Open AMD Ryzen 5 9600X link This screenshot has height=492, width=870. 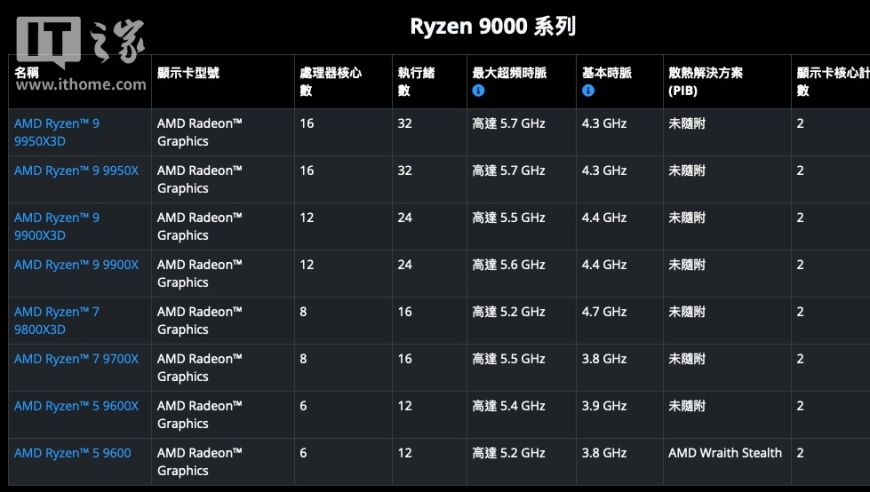[x=77, y=406]
